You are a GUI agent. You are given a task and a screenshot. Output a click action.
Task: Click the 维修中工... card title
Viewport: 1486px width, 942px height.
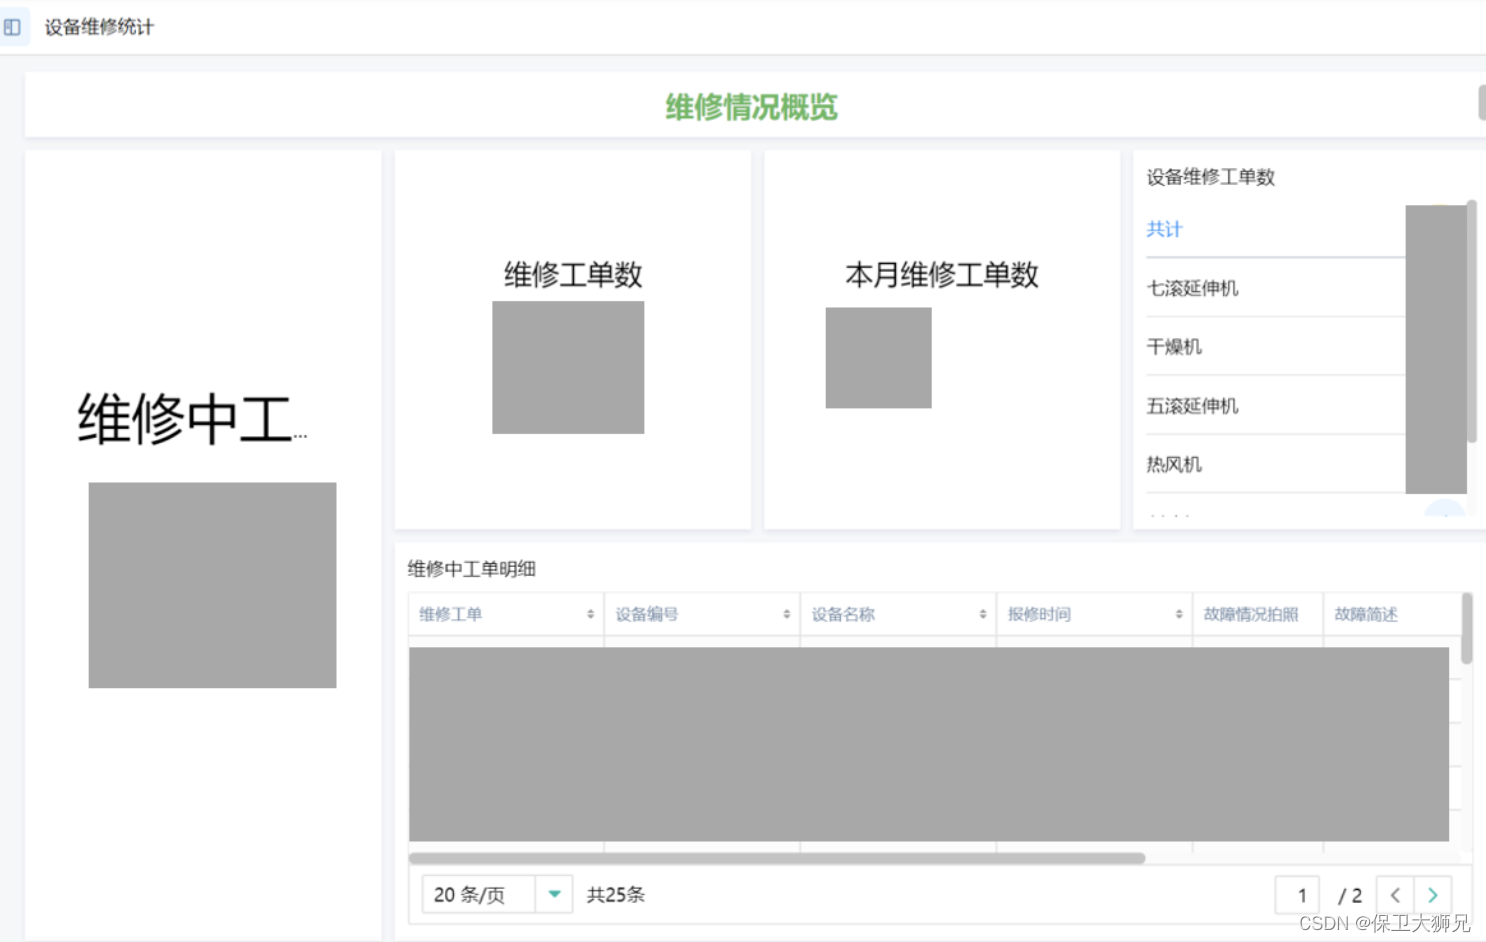pyautogui.click(x=193, y=418)
